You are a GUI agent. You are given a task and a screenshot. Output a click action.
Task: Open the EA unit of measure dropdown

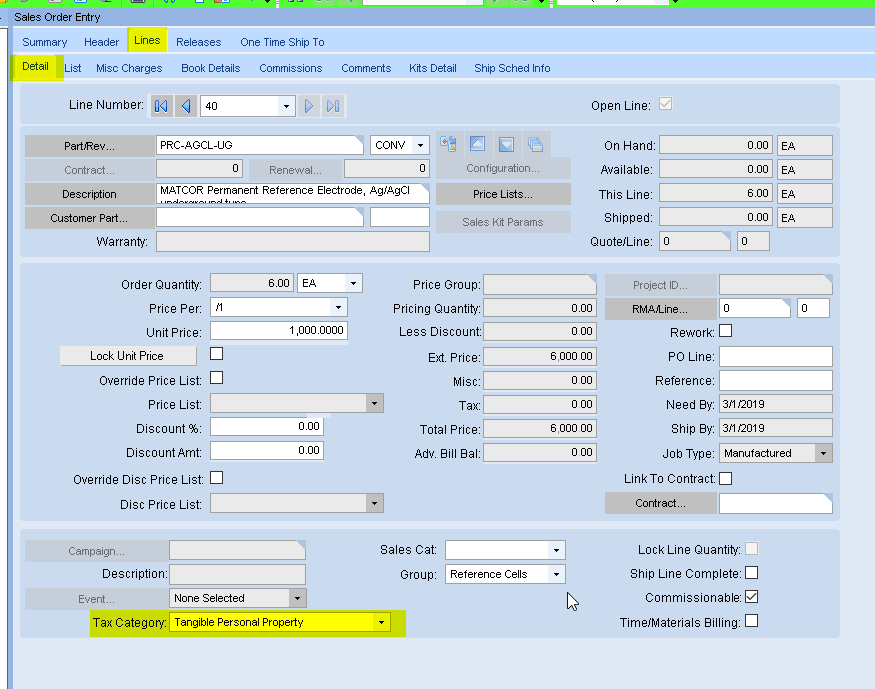pyautogui.click(x=353, y=283)
